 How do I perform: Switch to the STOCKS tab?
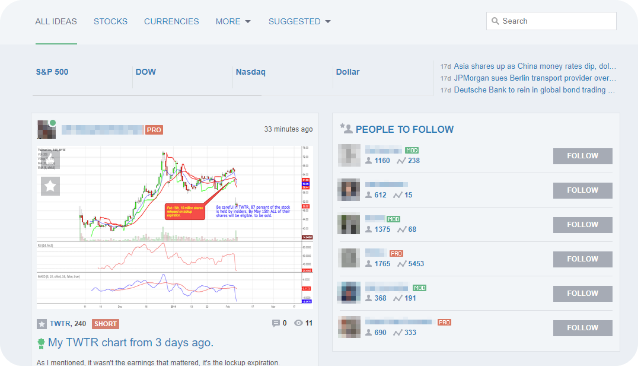(110, 21)
